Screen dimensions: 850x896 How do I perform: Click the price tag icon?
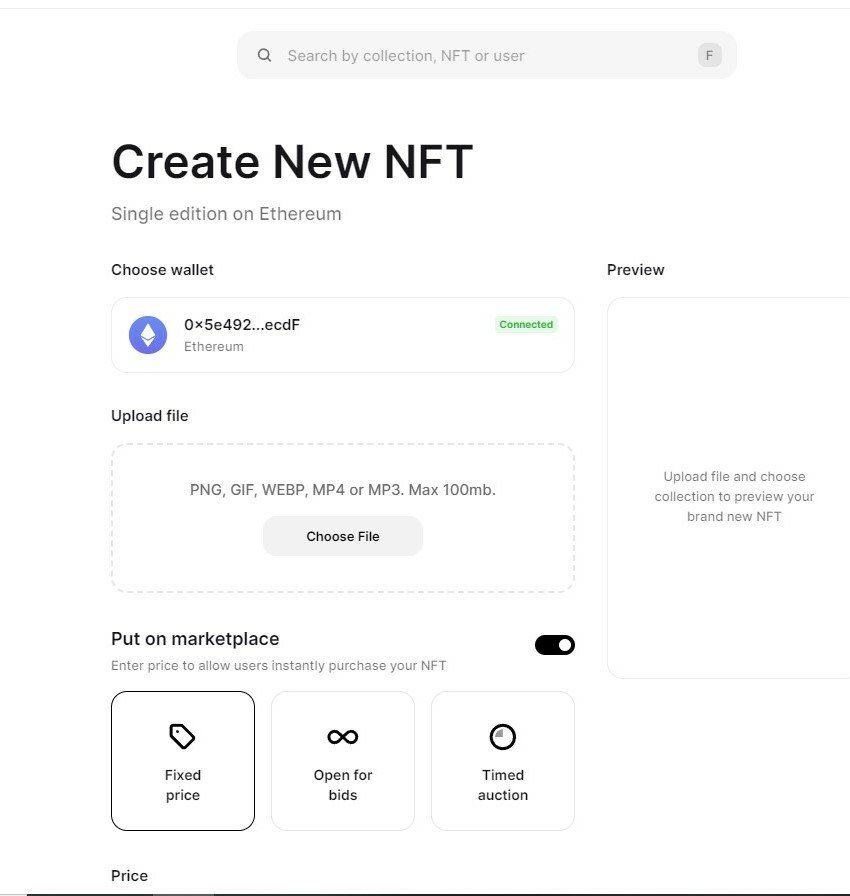(x=182, y=736)
